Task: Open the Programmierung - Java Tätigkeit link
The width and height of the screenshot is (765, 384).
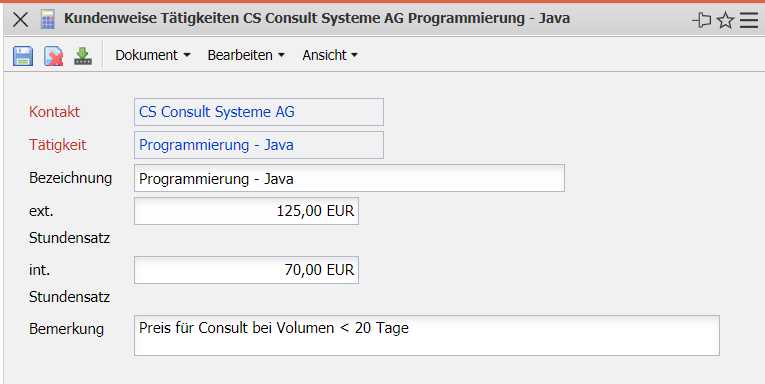Action: point(216,145)
